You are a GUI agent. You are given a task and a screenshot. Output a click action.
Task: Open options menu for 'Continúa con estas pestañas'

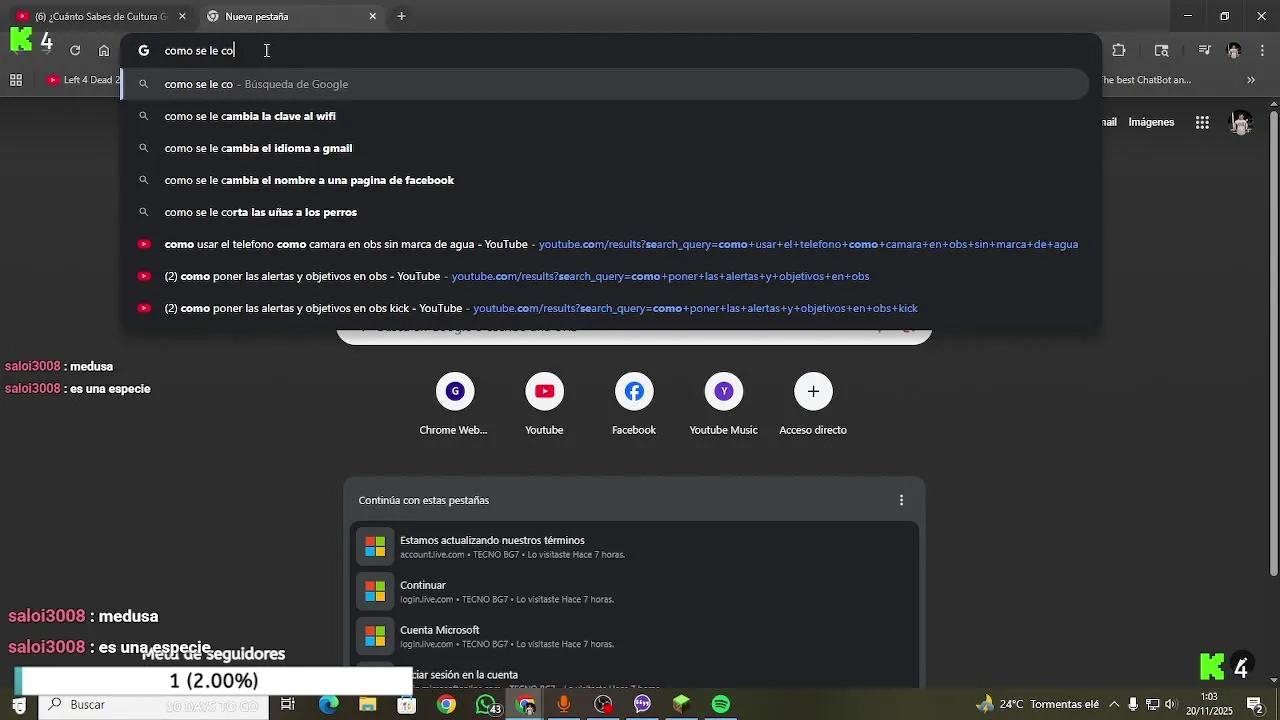[901, 500]
